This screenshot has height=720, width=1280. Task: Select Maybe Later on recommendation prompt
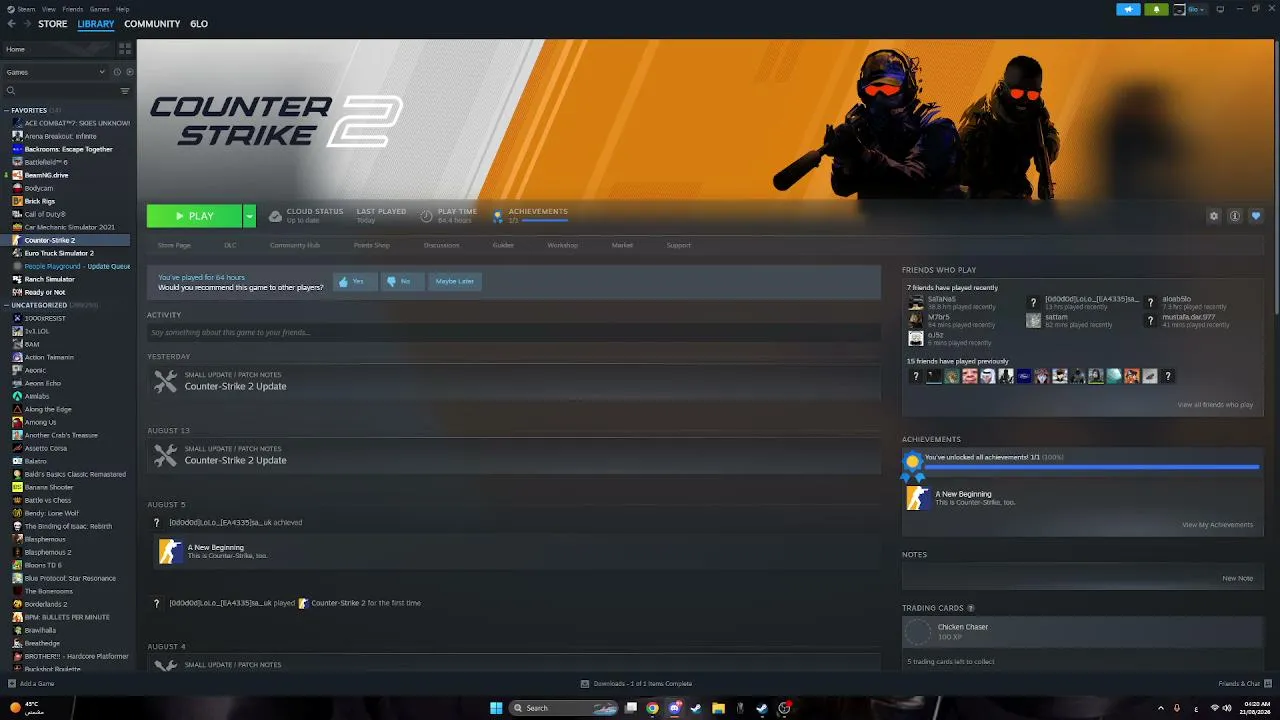pos(455,282)
